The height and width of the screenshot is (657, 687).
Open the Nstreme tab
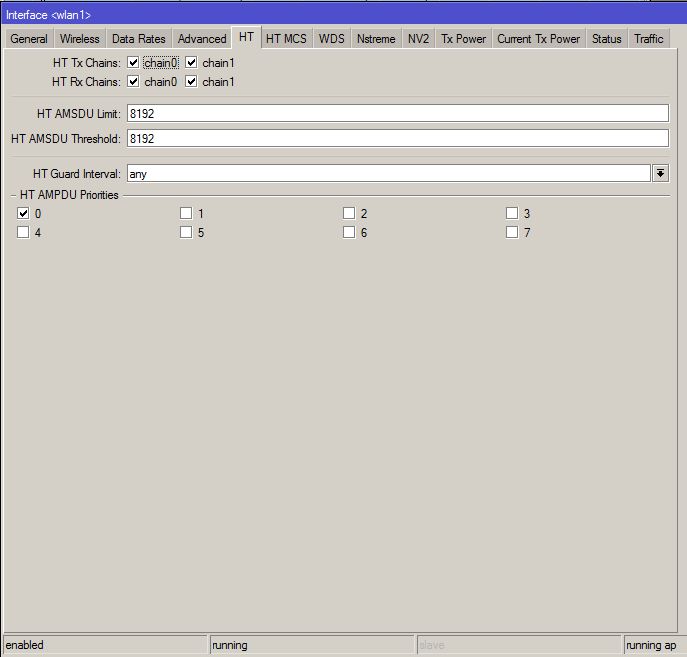376,39
